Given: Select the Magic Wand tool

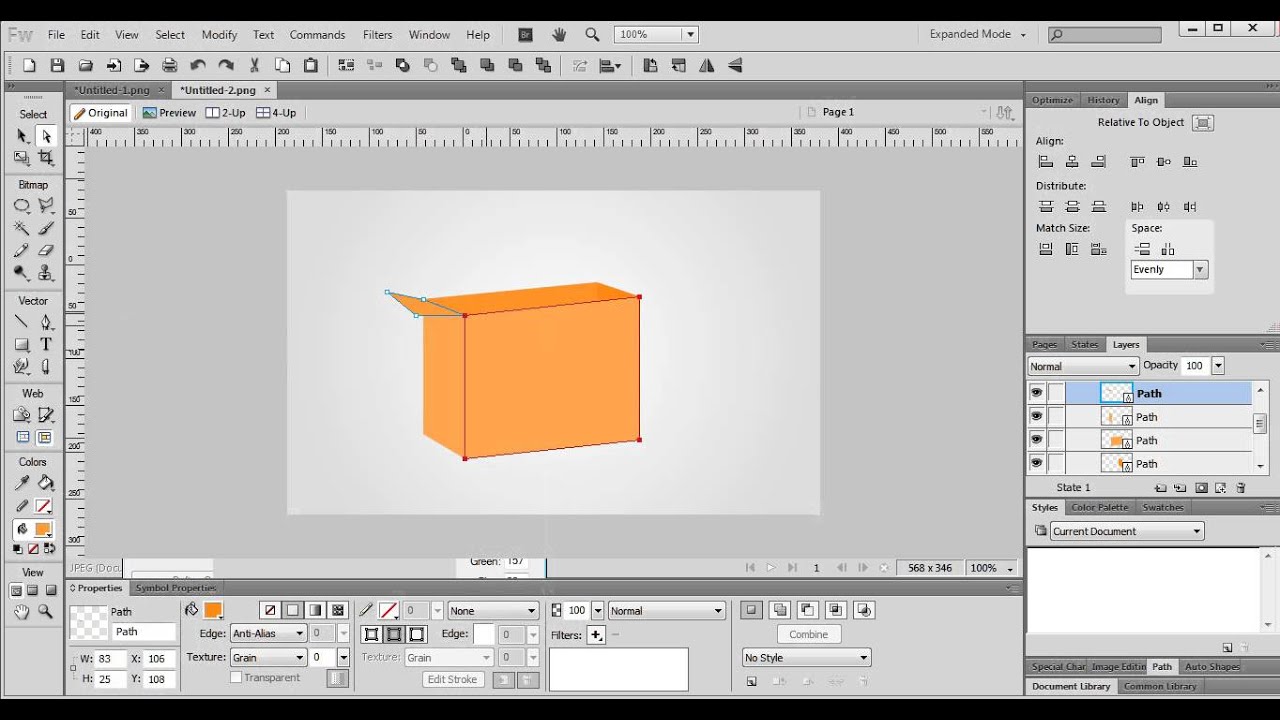Looking at the screenshot, I should coord(22,228).
